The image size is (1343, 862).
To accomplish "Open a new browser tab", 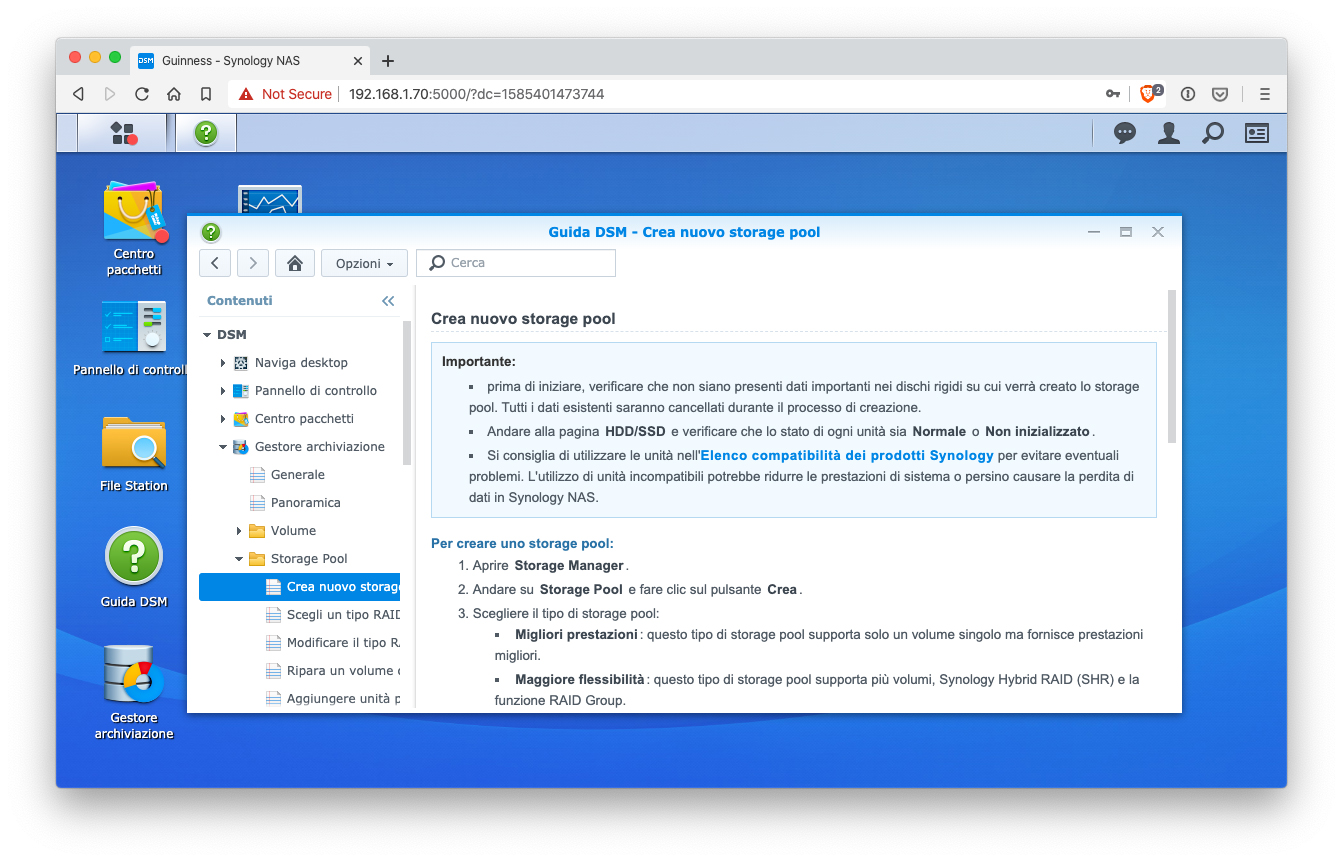I will [x=388, y=61].
